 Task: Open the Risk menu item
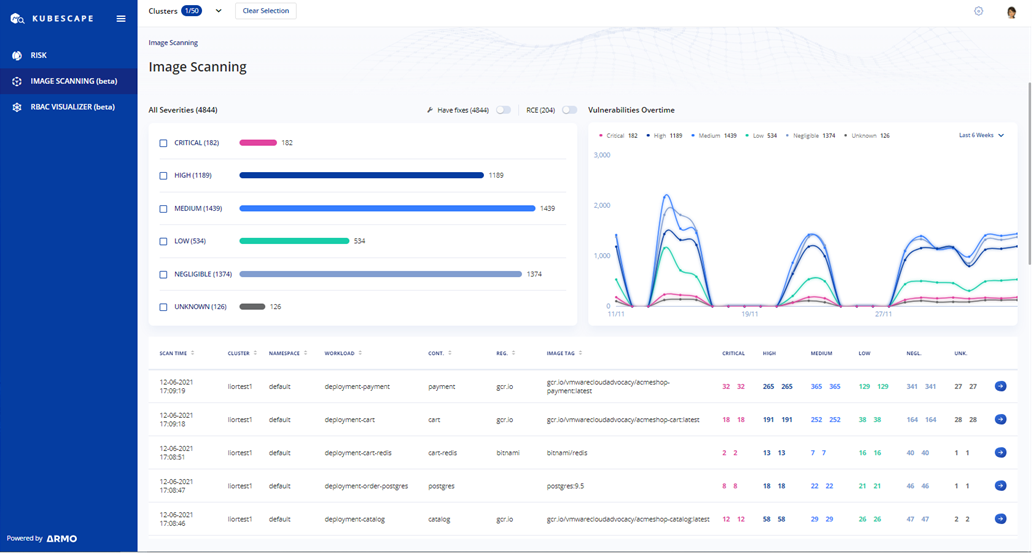[x=38, y=56]
